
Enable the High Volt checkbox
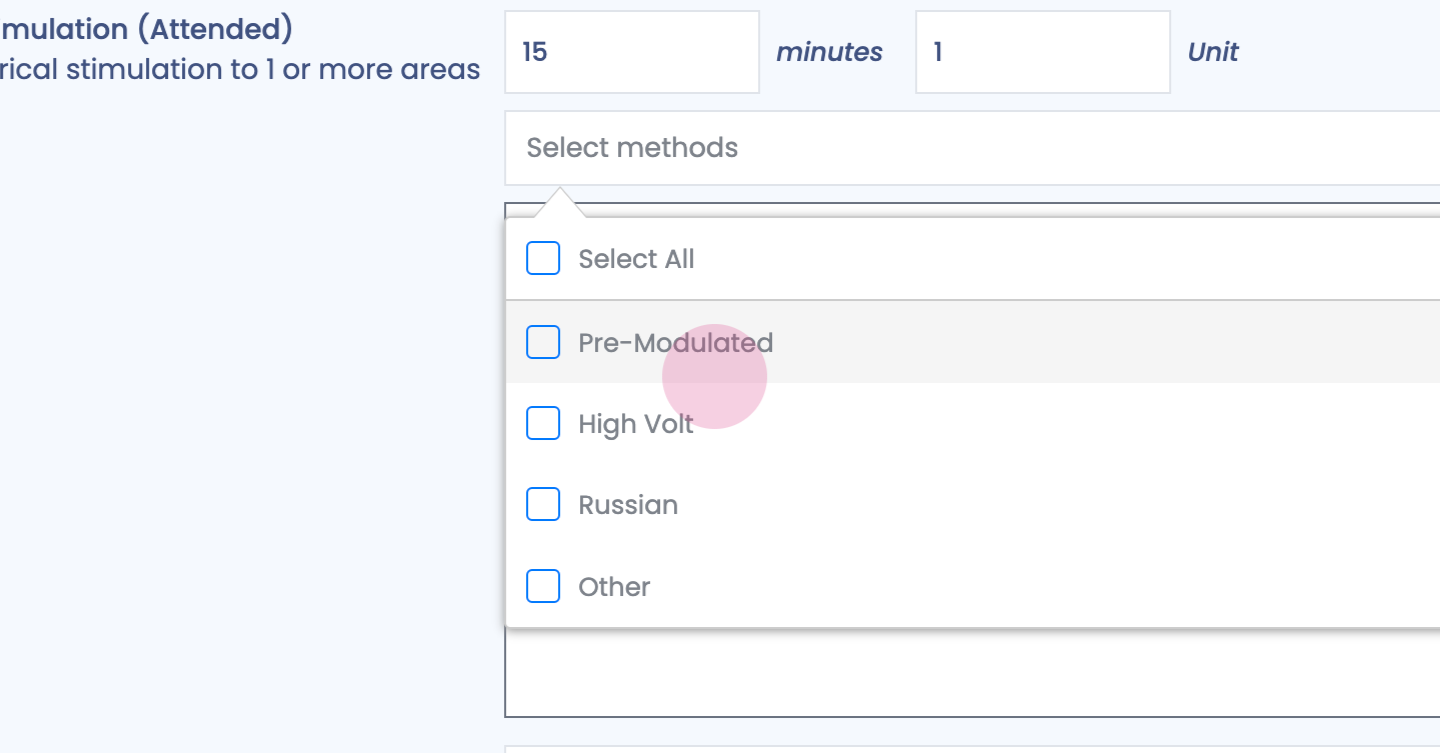coord(543,423)
